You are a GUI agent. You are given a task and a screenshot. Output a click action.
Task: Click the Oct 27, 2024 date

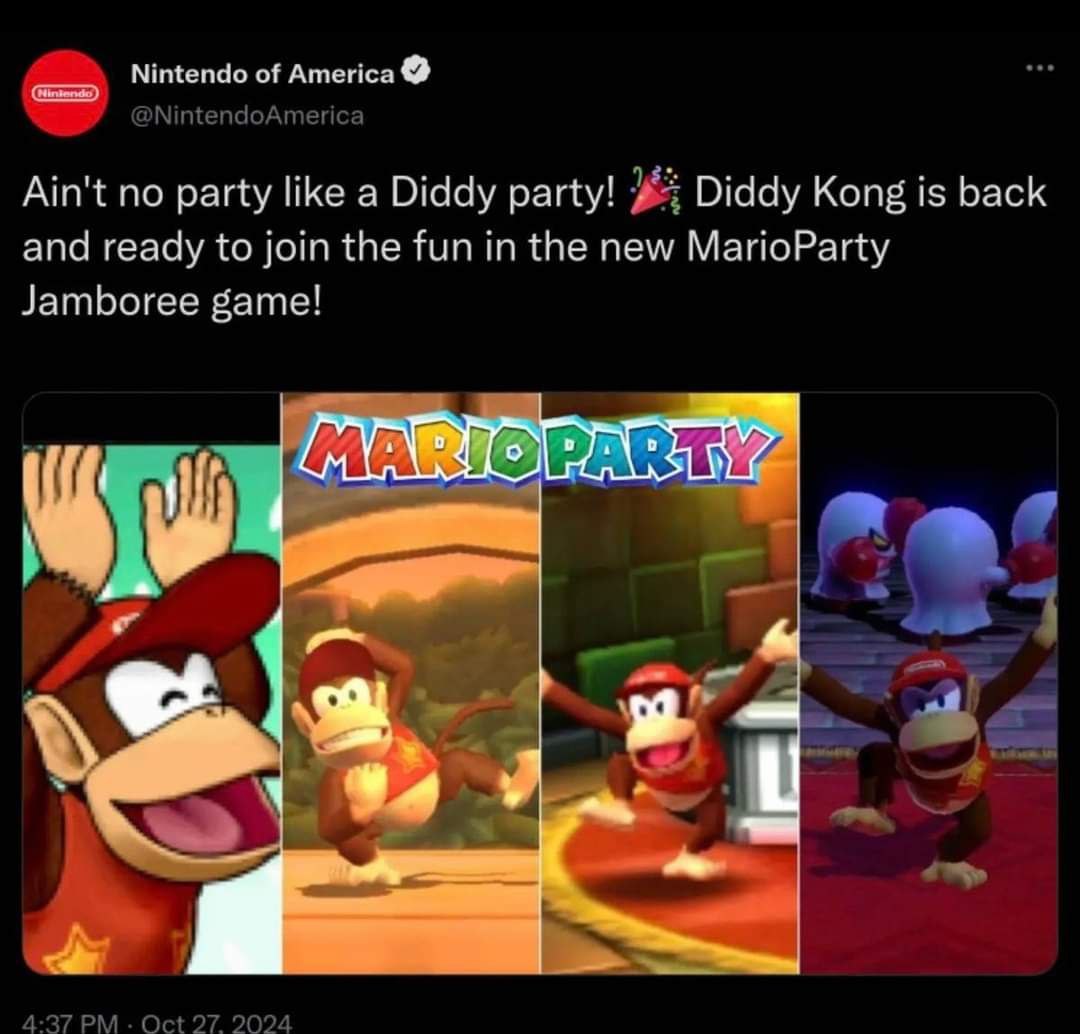(216, 1023)
